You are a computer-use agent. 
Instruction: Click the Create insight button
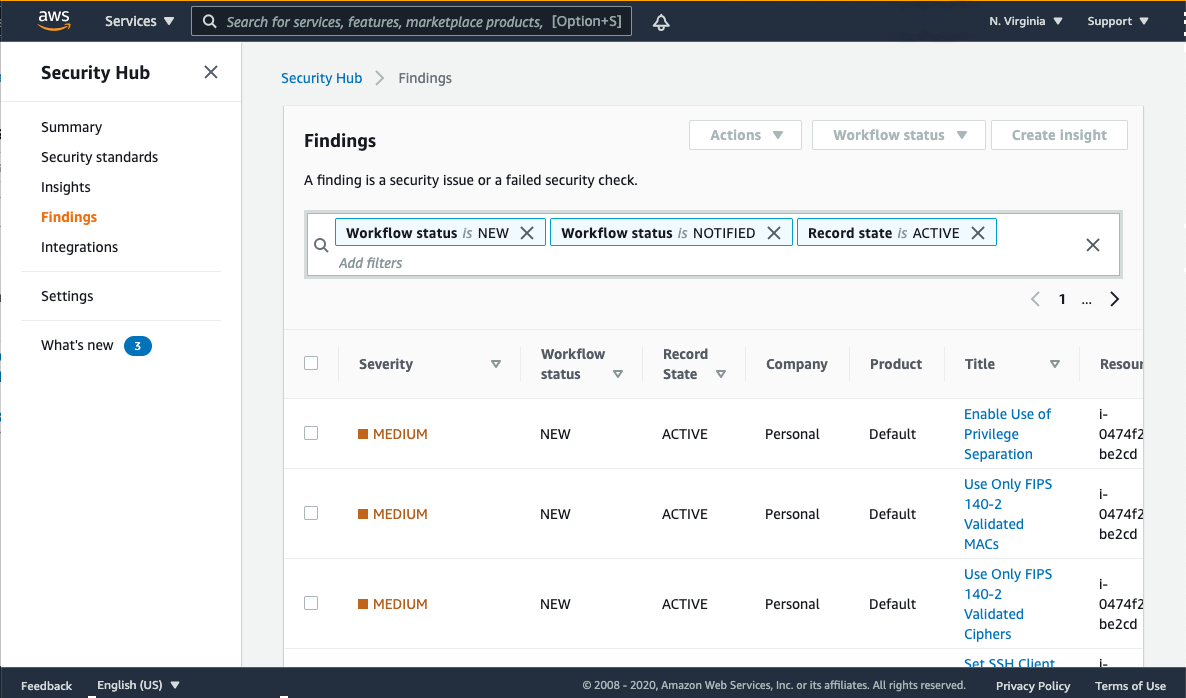1059,134
